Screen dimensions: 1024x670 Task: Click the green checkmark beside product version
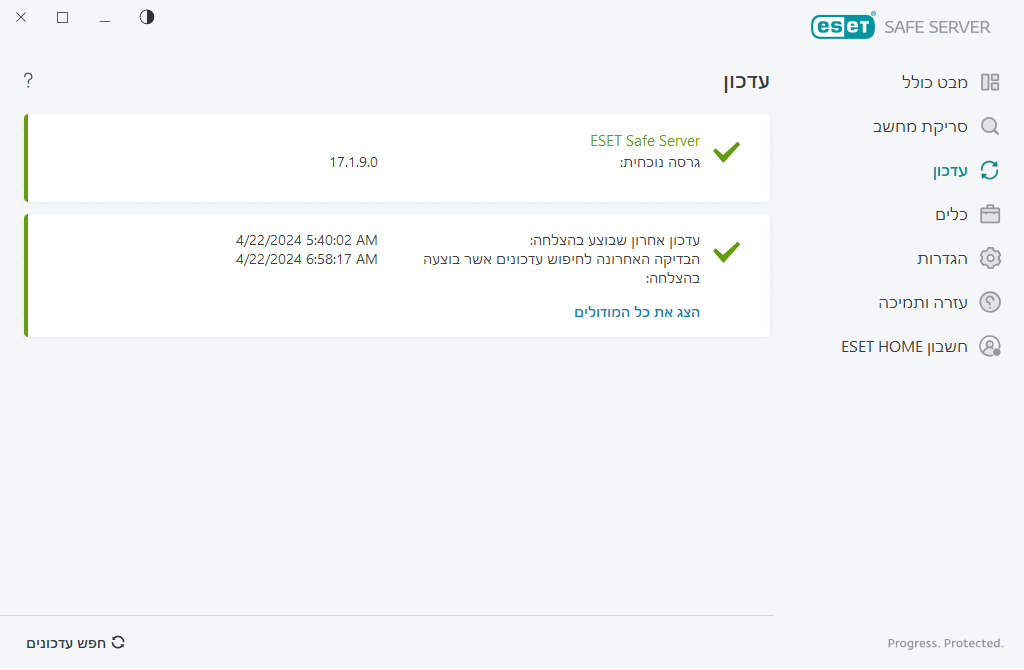pyautogui.click(x=727, y=152)
